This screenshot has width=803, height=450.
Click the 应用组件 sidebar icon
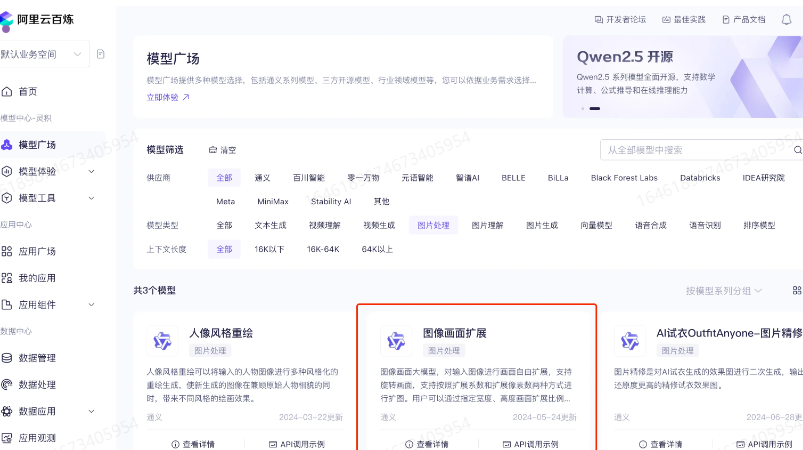pos(7,305)
